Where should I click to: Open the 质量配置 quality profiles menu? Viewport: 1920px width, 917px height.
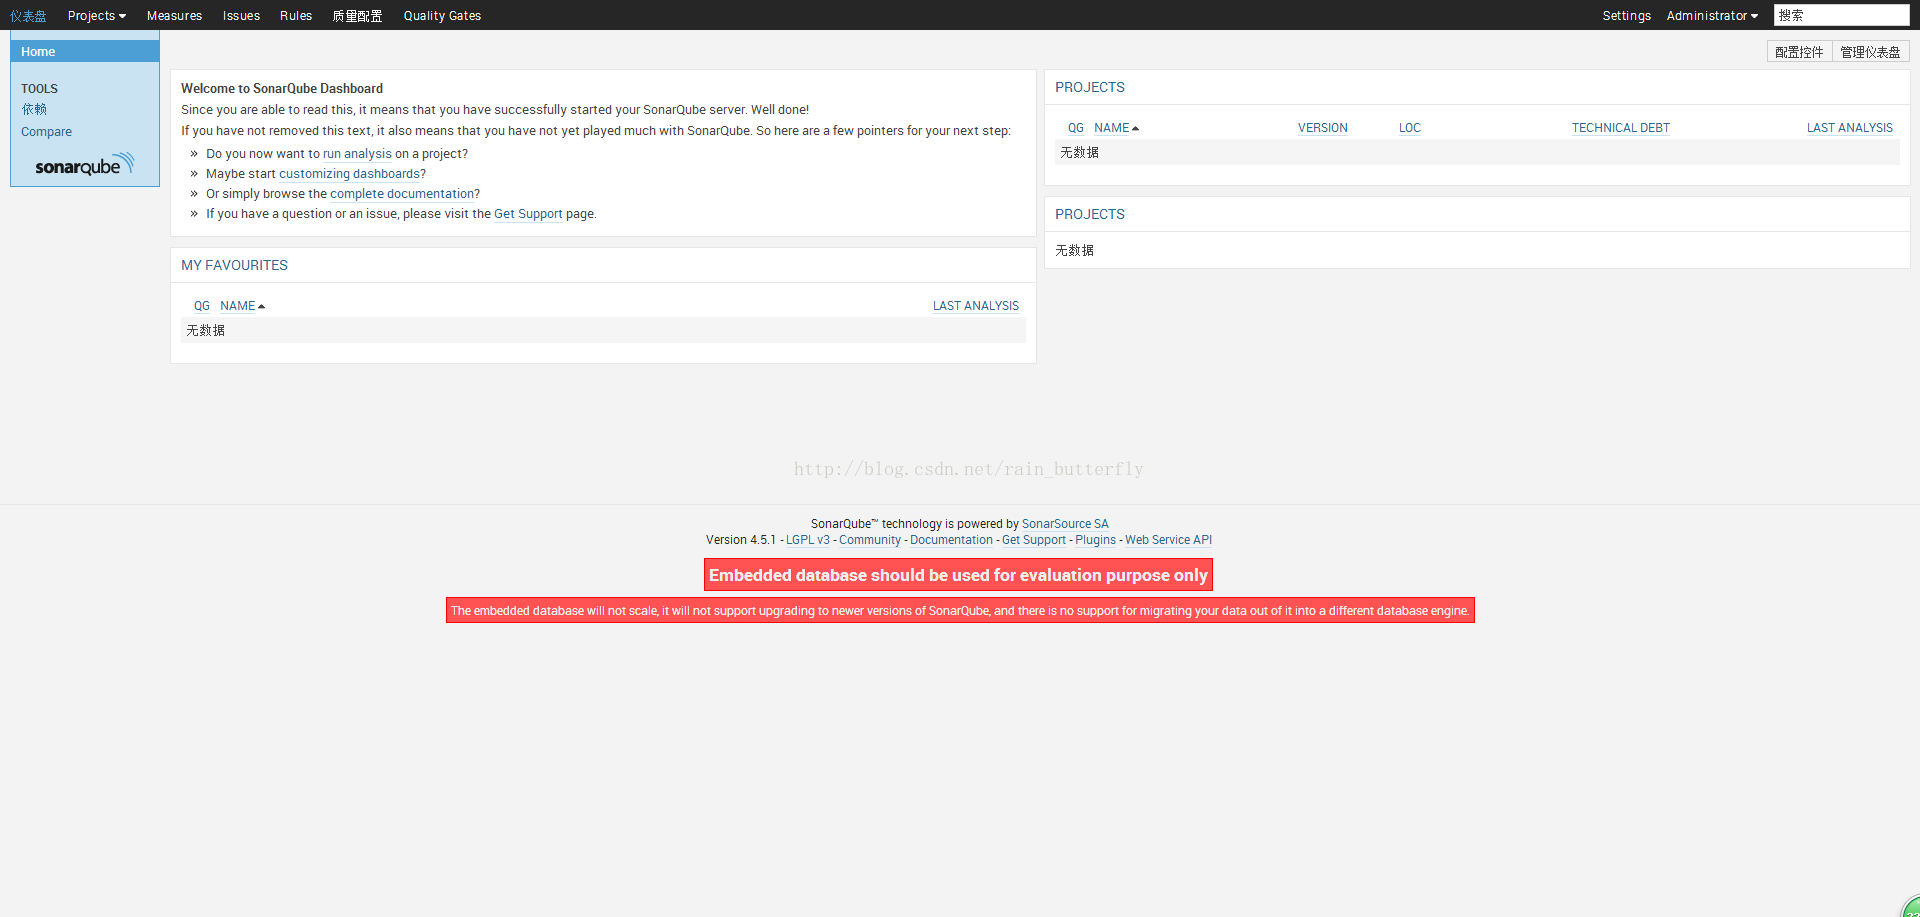[x=357, y=16]
